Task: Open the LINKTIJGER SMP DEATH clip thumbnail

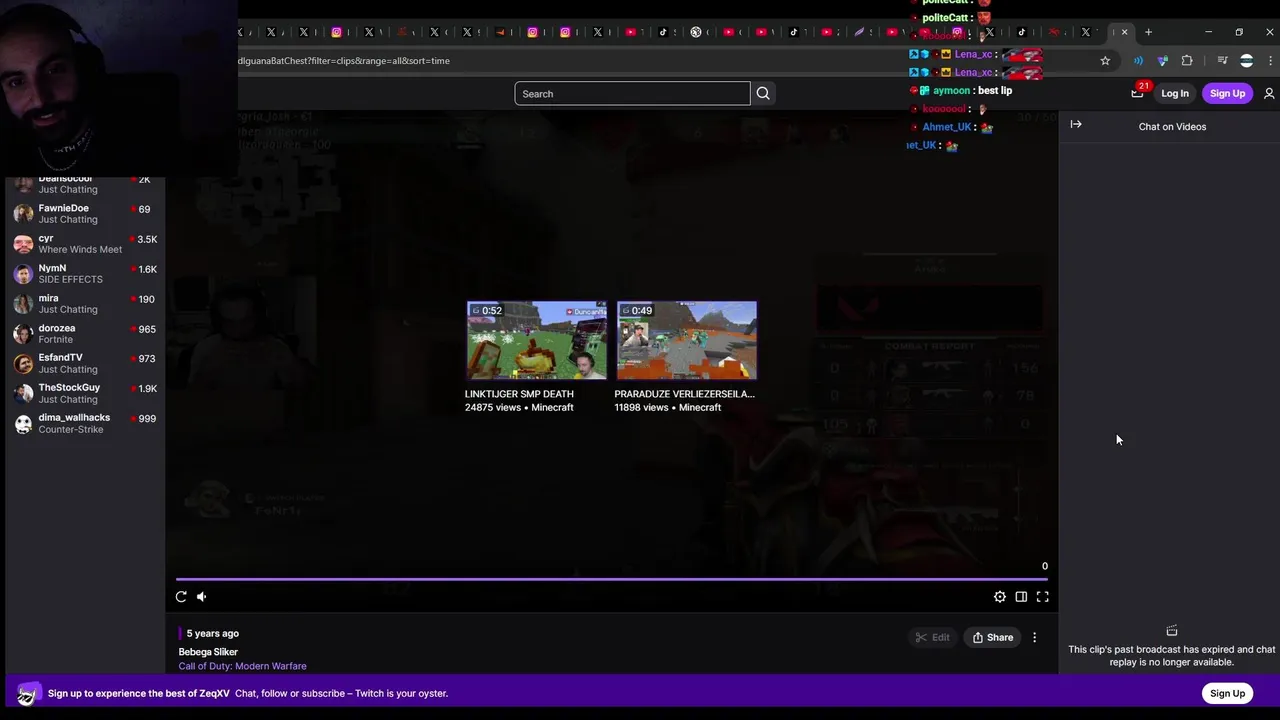Action: 536,341
